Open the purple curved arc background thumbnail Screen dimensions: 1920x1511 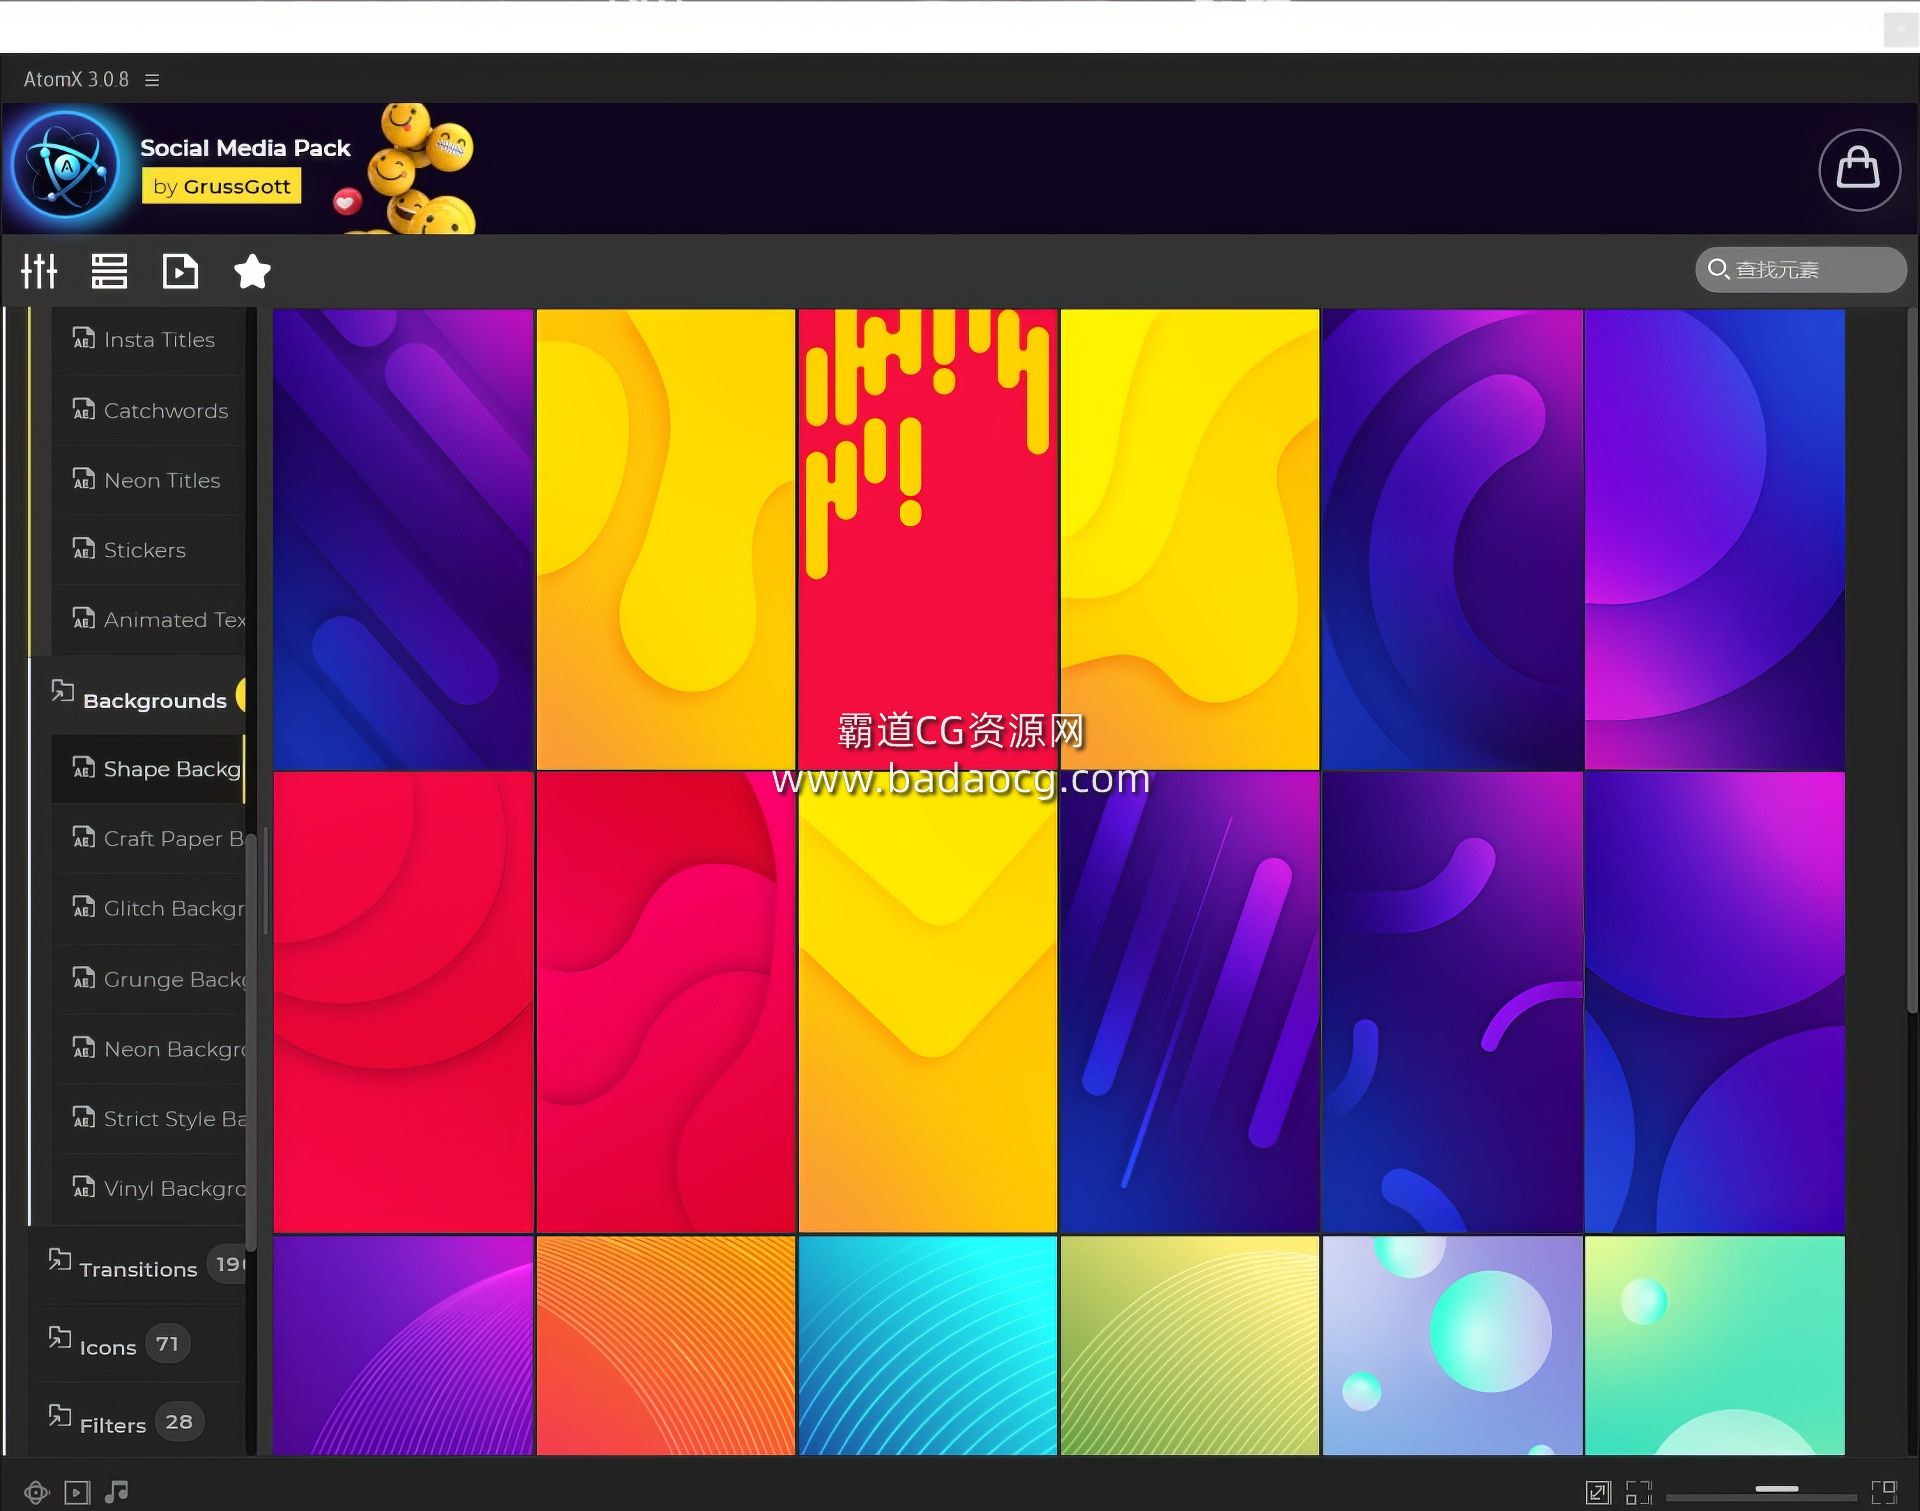1452,540
